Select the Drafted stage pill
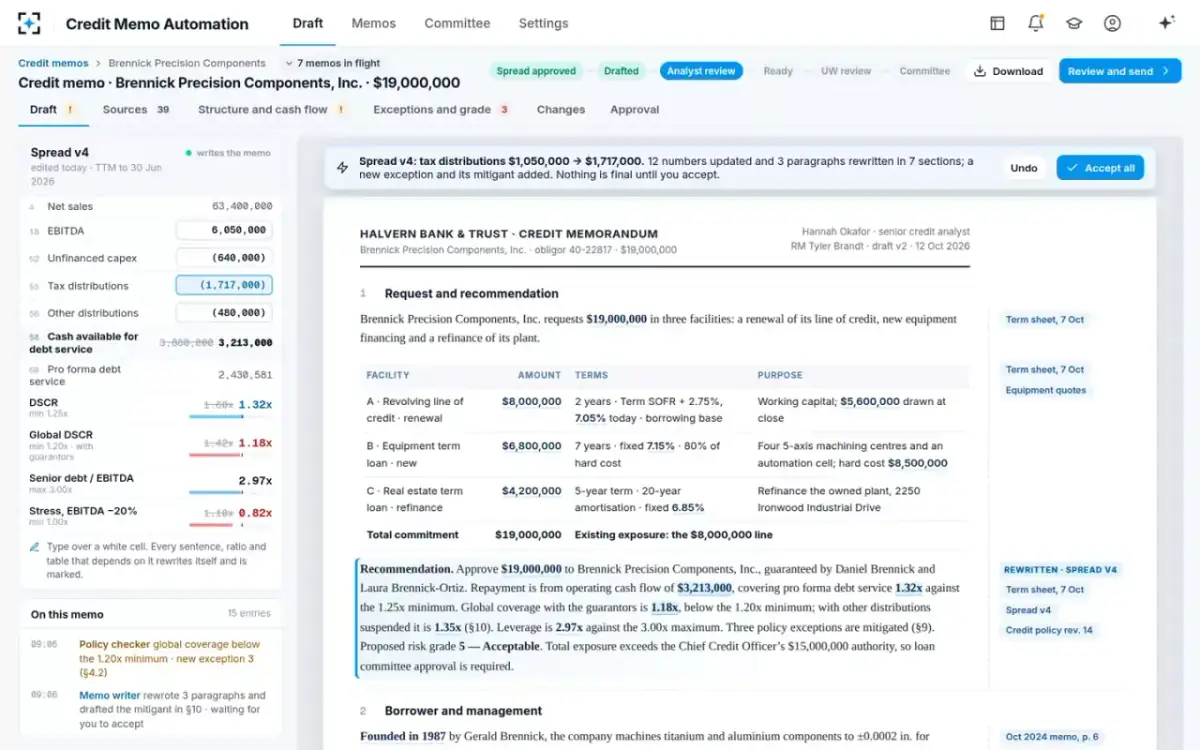 pyautogui.click(x=621, y=71)
